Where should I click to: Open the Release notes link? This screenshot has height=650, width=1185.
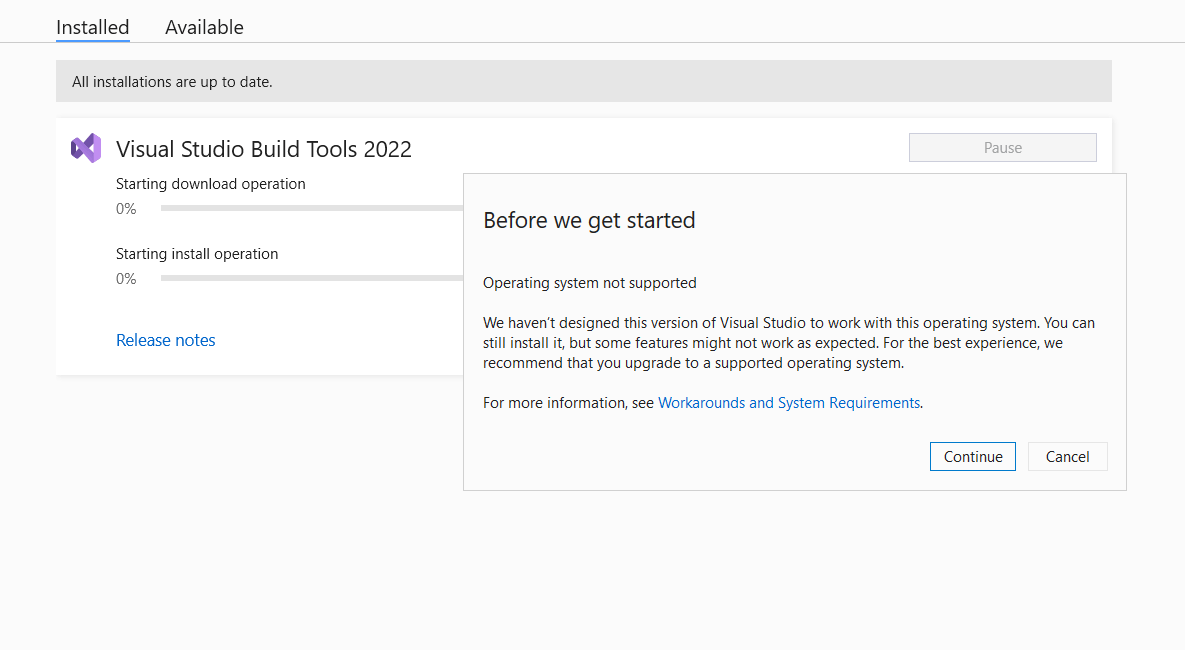click(166, 340)
